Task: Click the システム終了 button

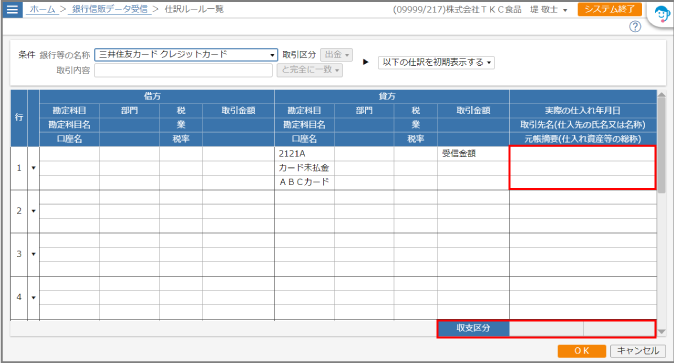Action: [610, 9]
